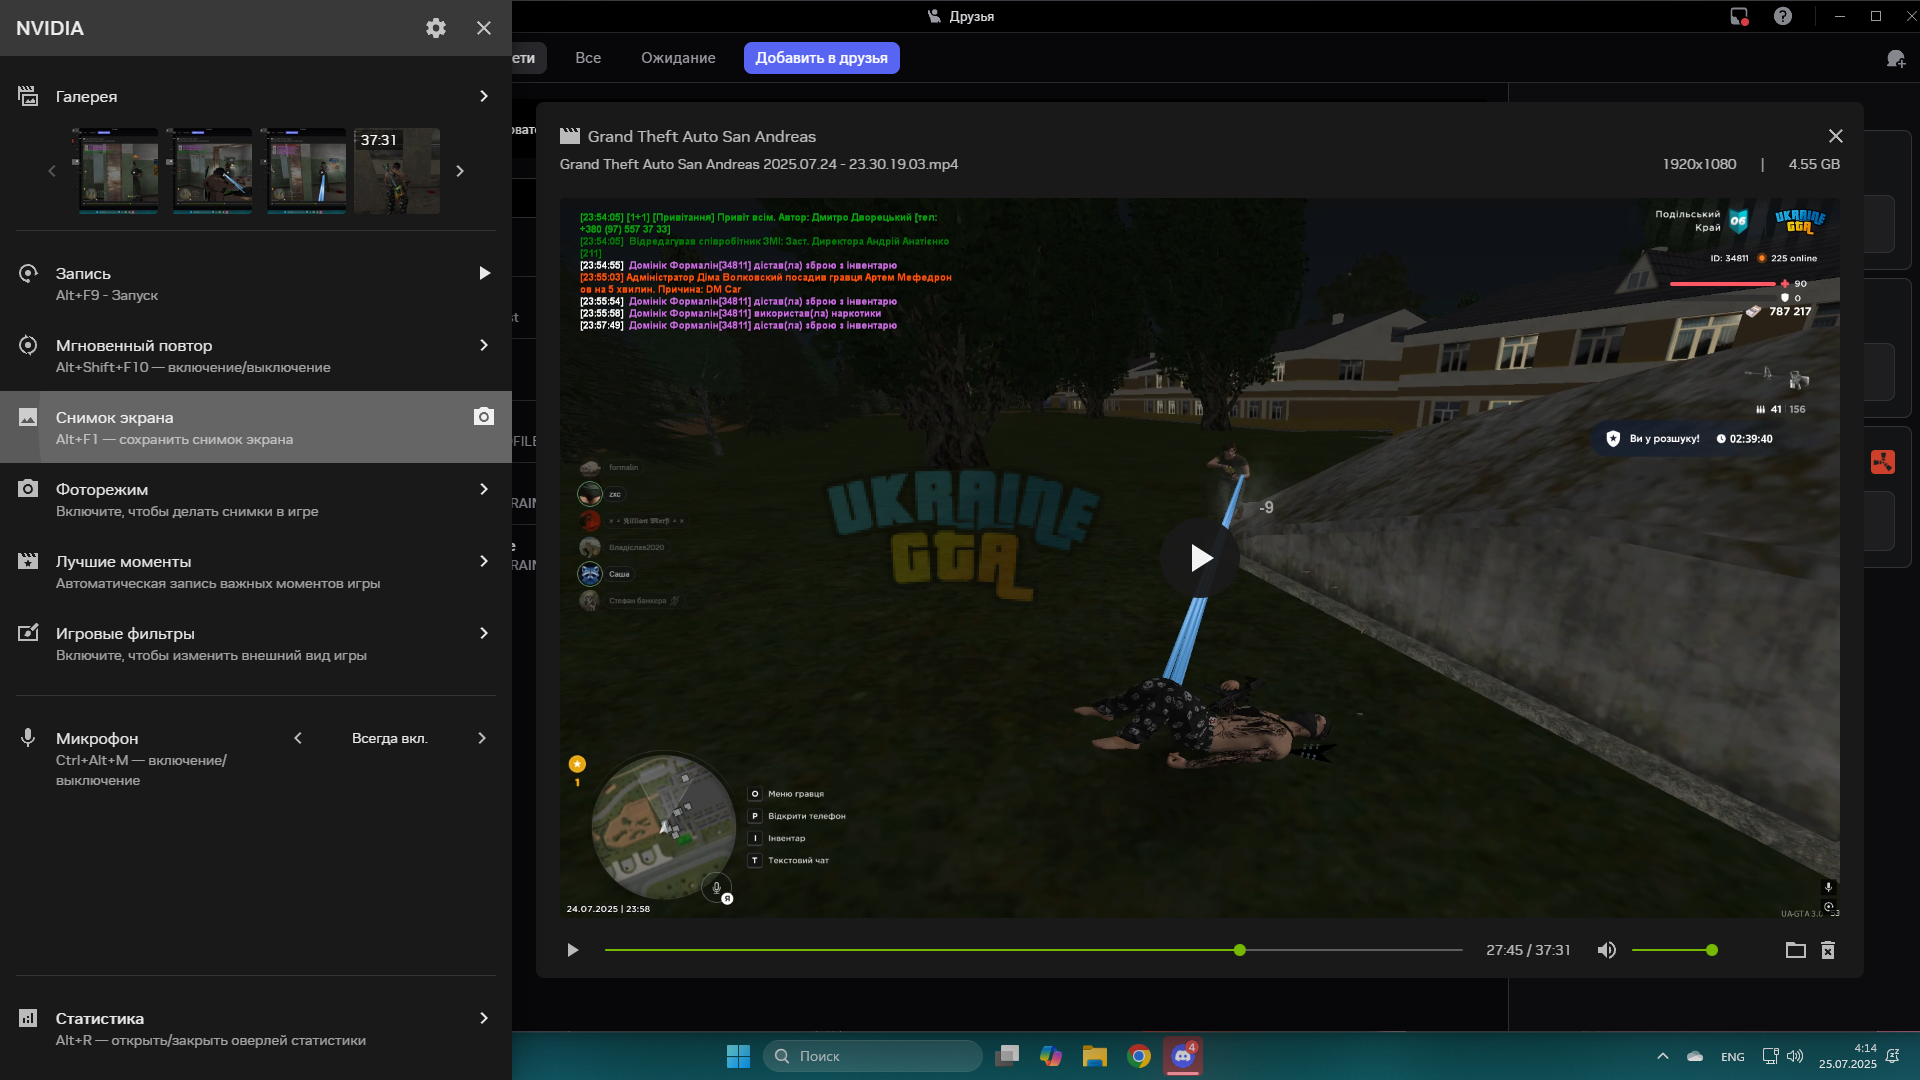The image size is (1920, 1080).
Task: Switch microphone mode to previous option
Action: [298, 738]
